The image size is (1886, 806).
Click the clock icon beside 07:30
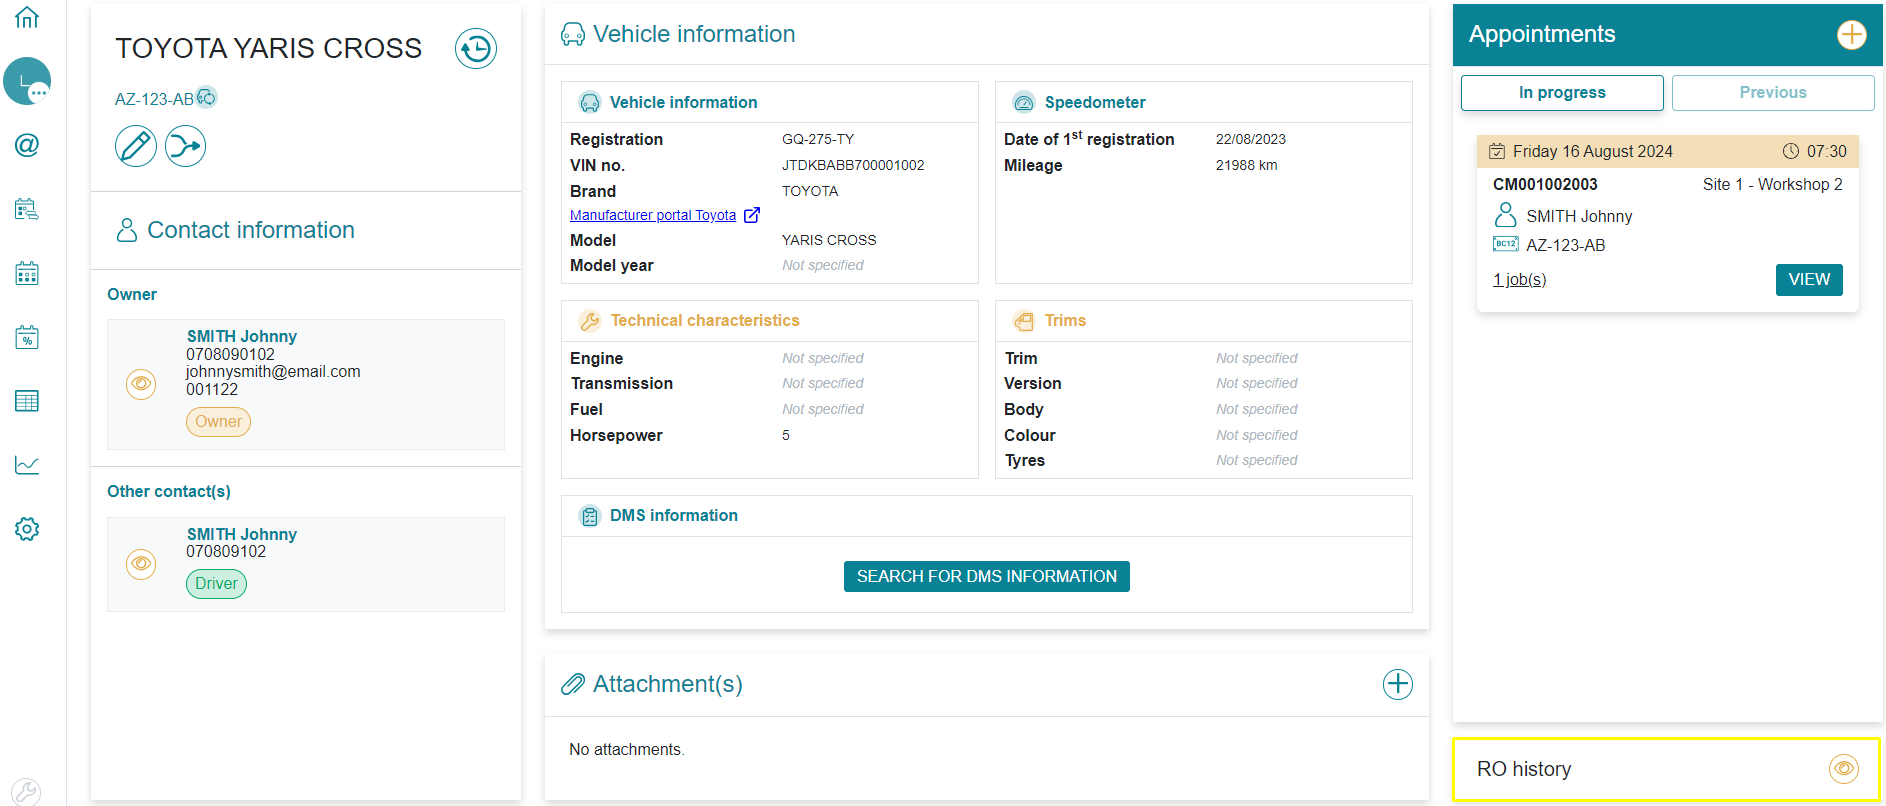1791,151
